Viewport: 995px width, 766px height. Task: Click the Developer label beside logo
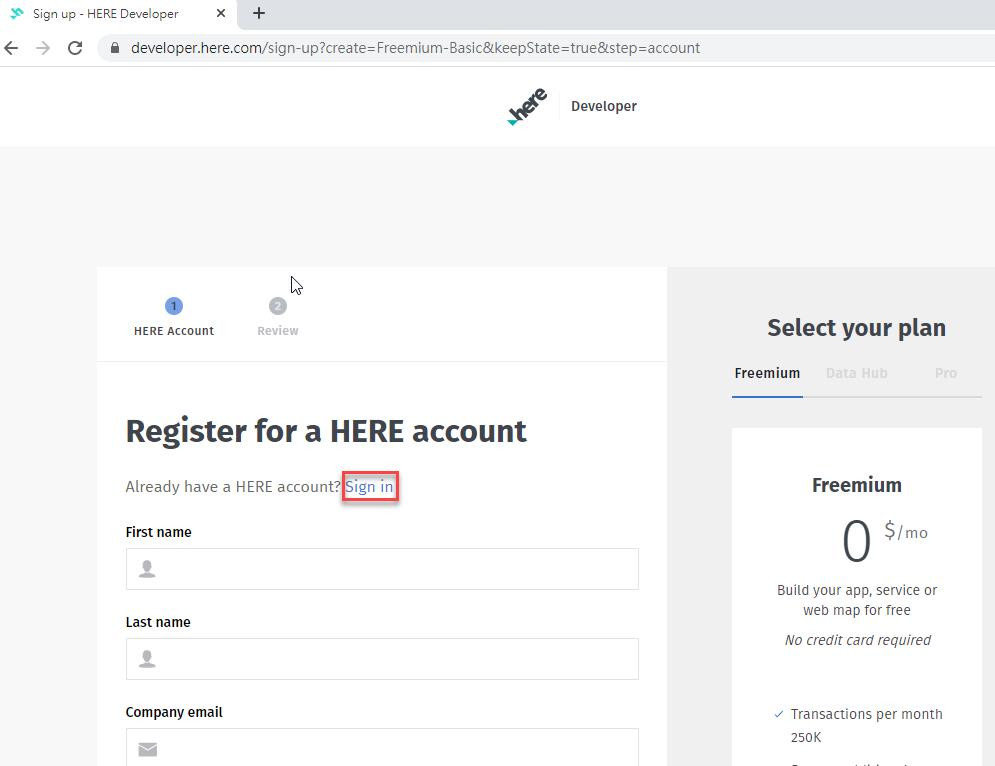click(603, 106)
